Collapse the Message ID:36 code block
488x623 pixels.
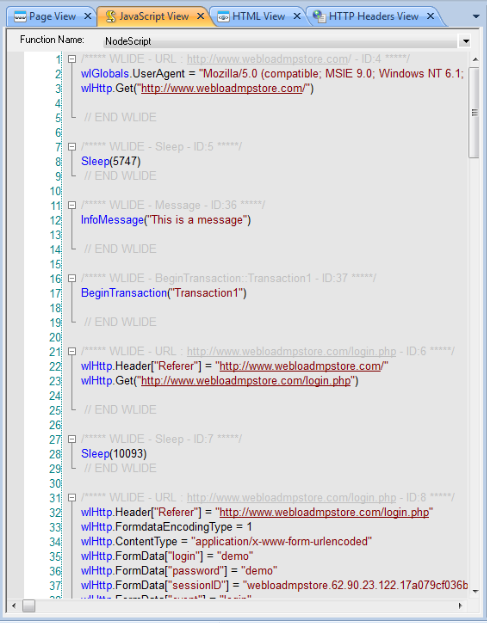pos(72,205)
